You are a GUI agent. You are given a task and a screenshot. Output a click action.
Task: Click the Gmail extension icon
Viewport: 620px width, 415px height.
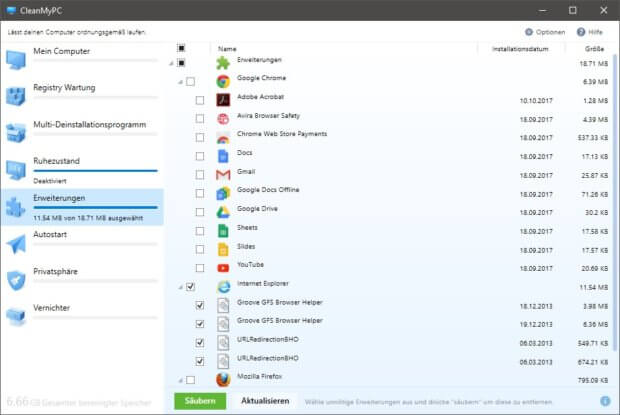click(x=224, y=174)
